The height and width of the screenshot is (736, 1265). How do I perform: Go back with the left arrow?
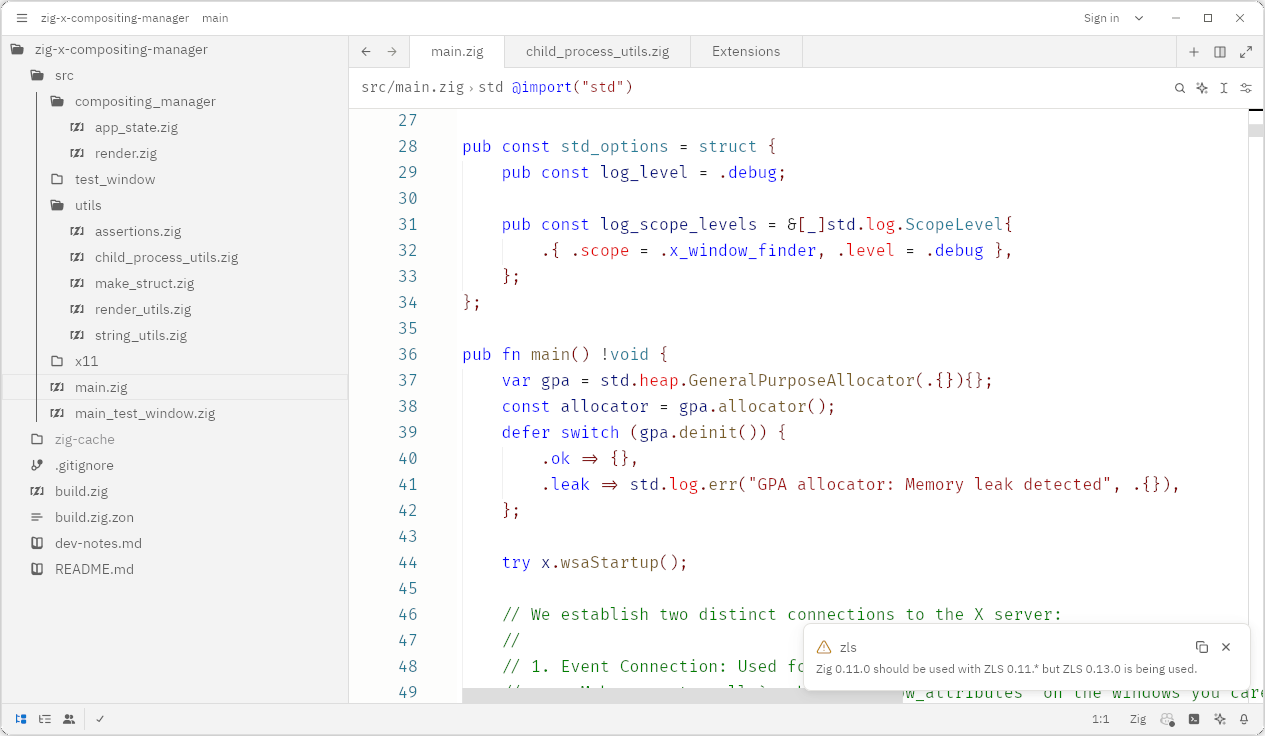pyautogui.click(x=366, y=52)
